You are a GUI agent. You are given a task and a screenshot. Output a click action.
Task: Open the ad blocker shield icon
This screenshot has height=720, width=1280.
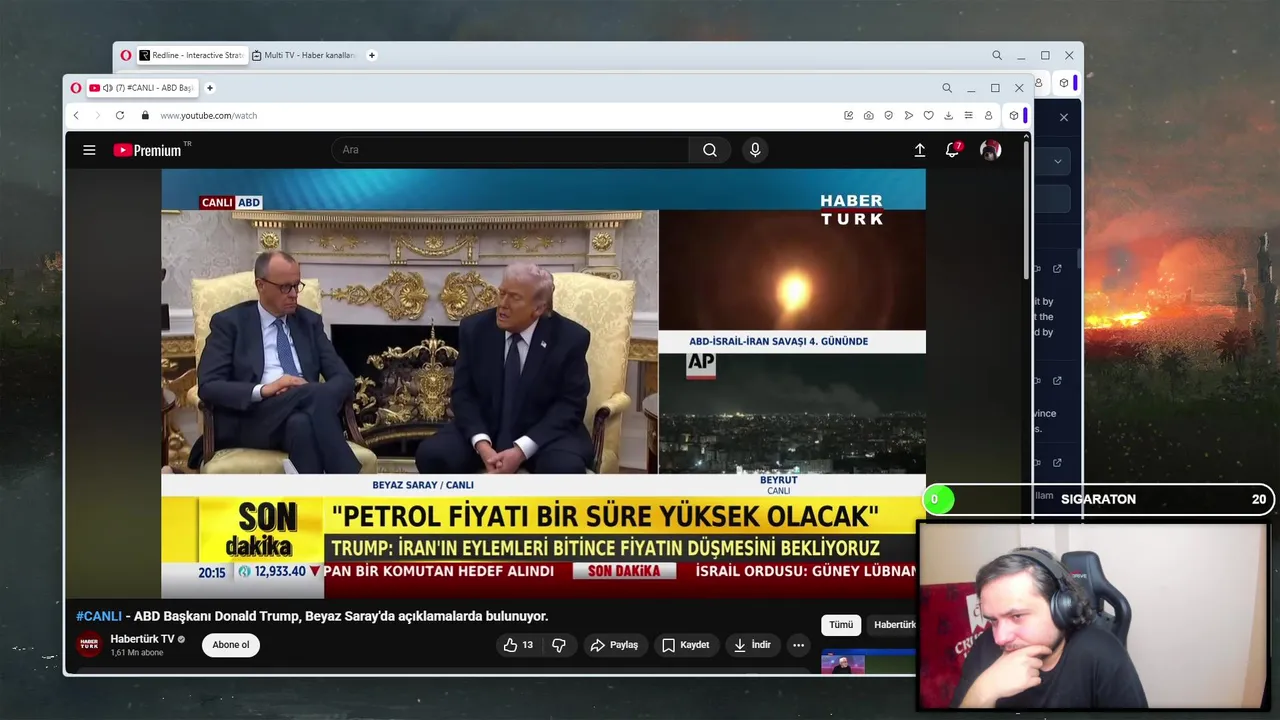[888, 116]
